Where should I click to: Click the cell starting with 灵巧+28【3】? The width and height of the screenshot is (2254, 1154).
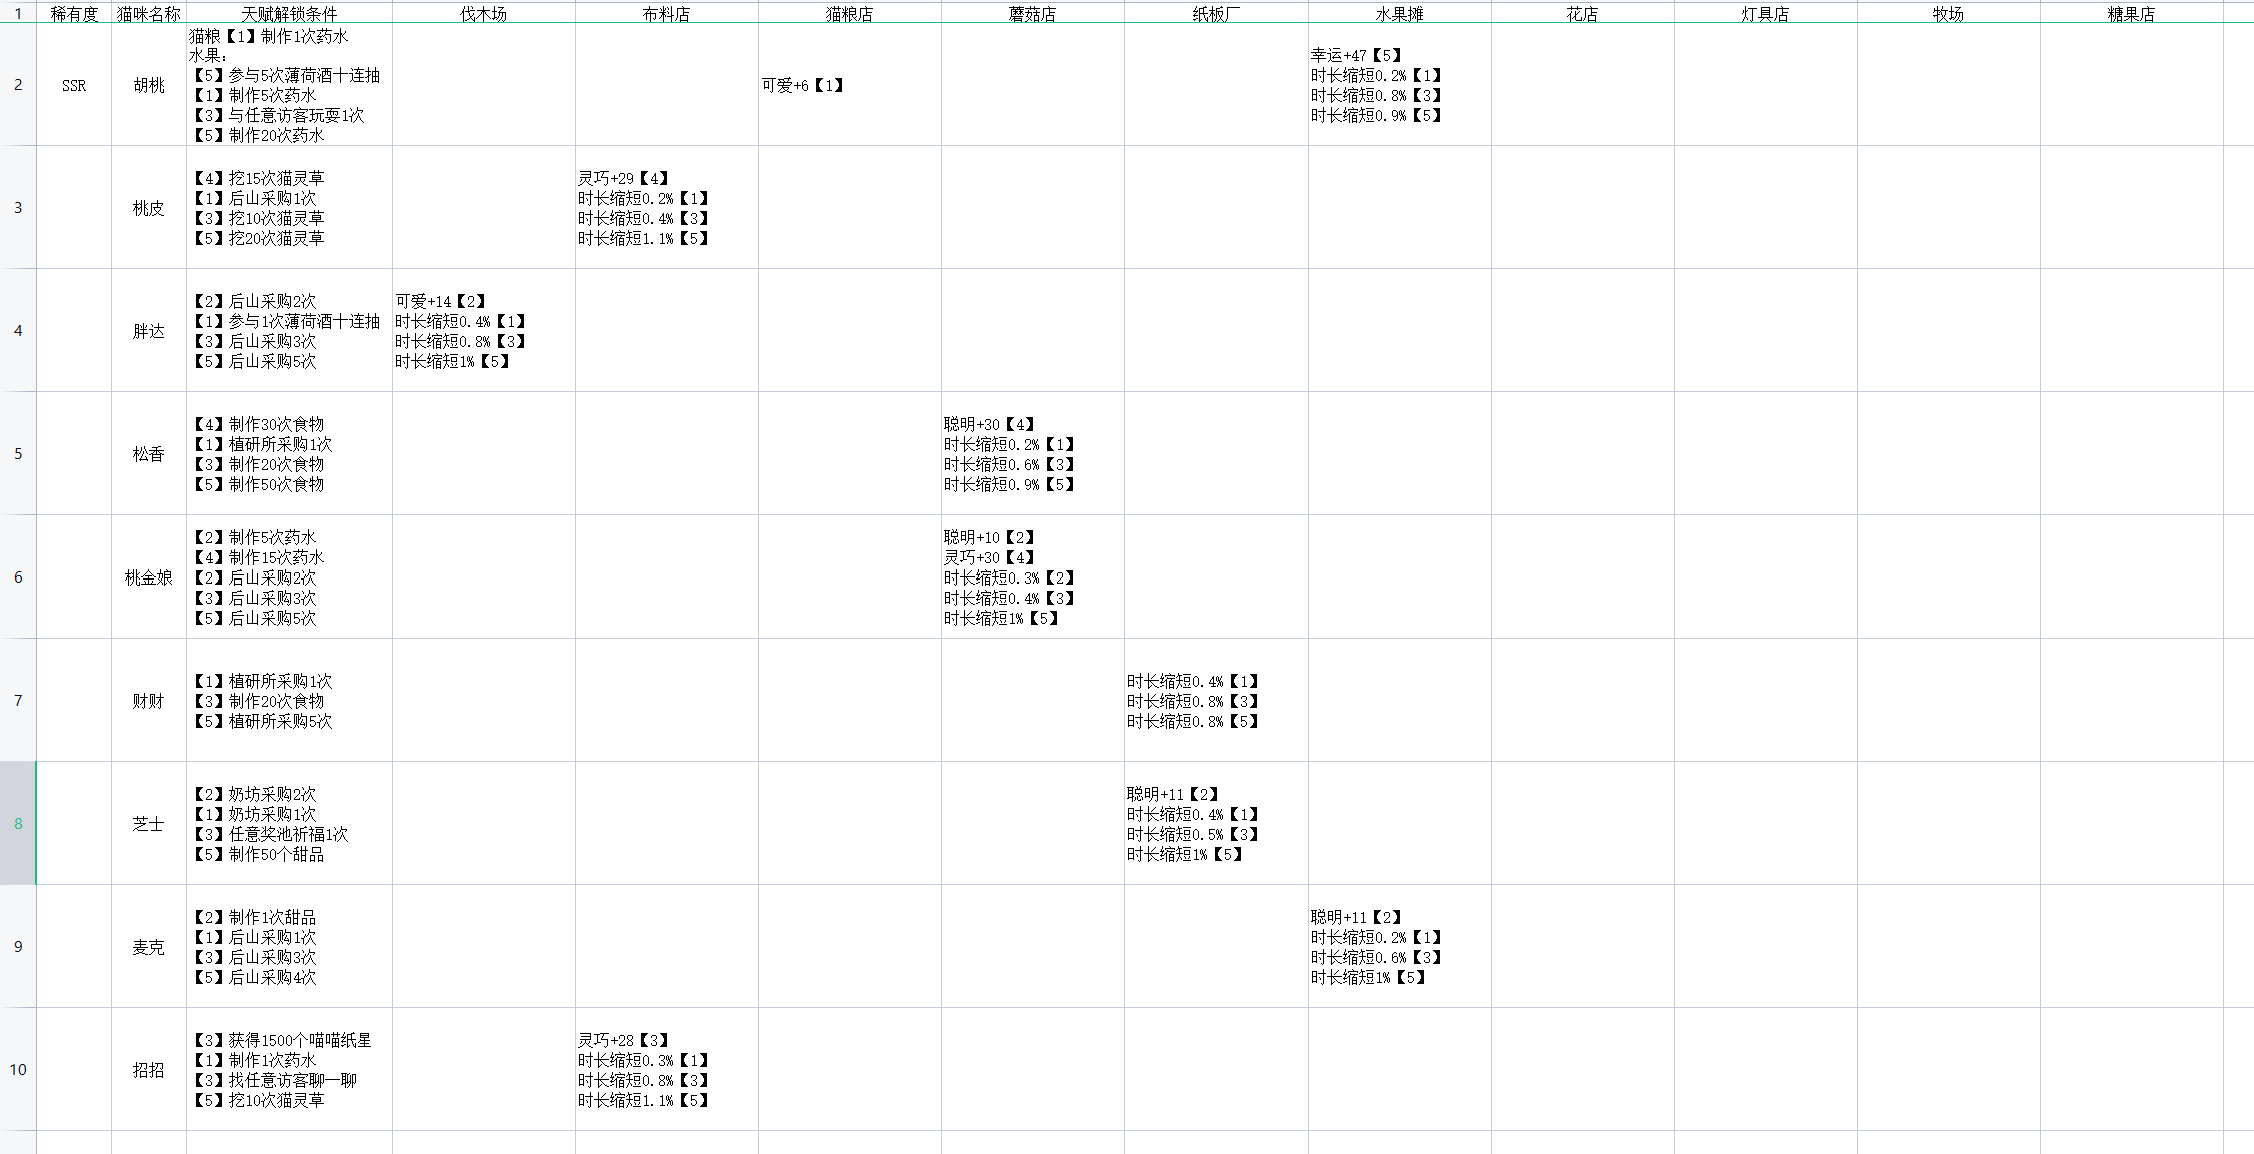[x=667, y=1070]
